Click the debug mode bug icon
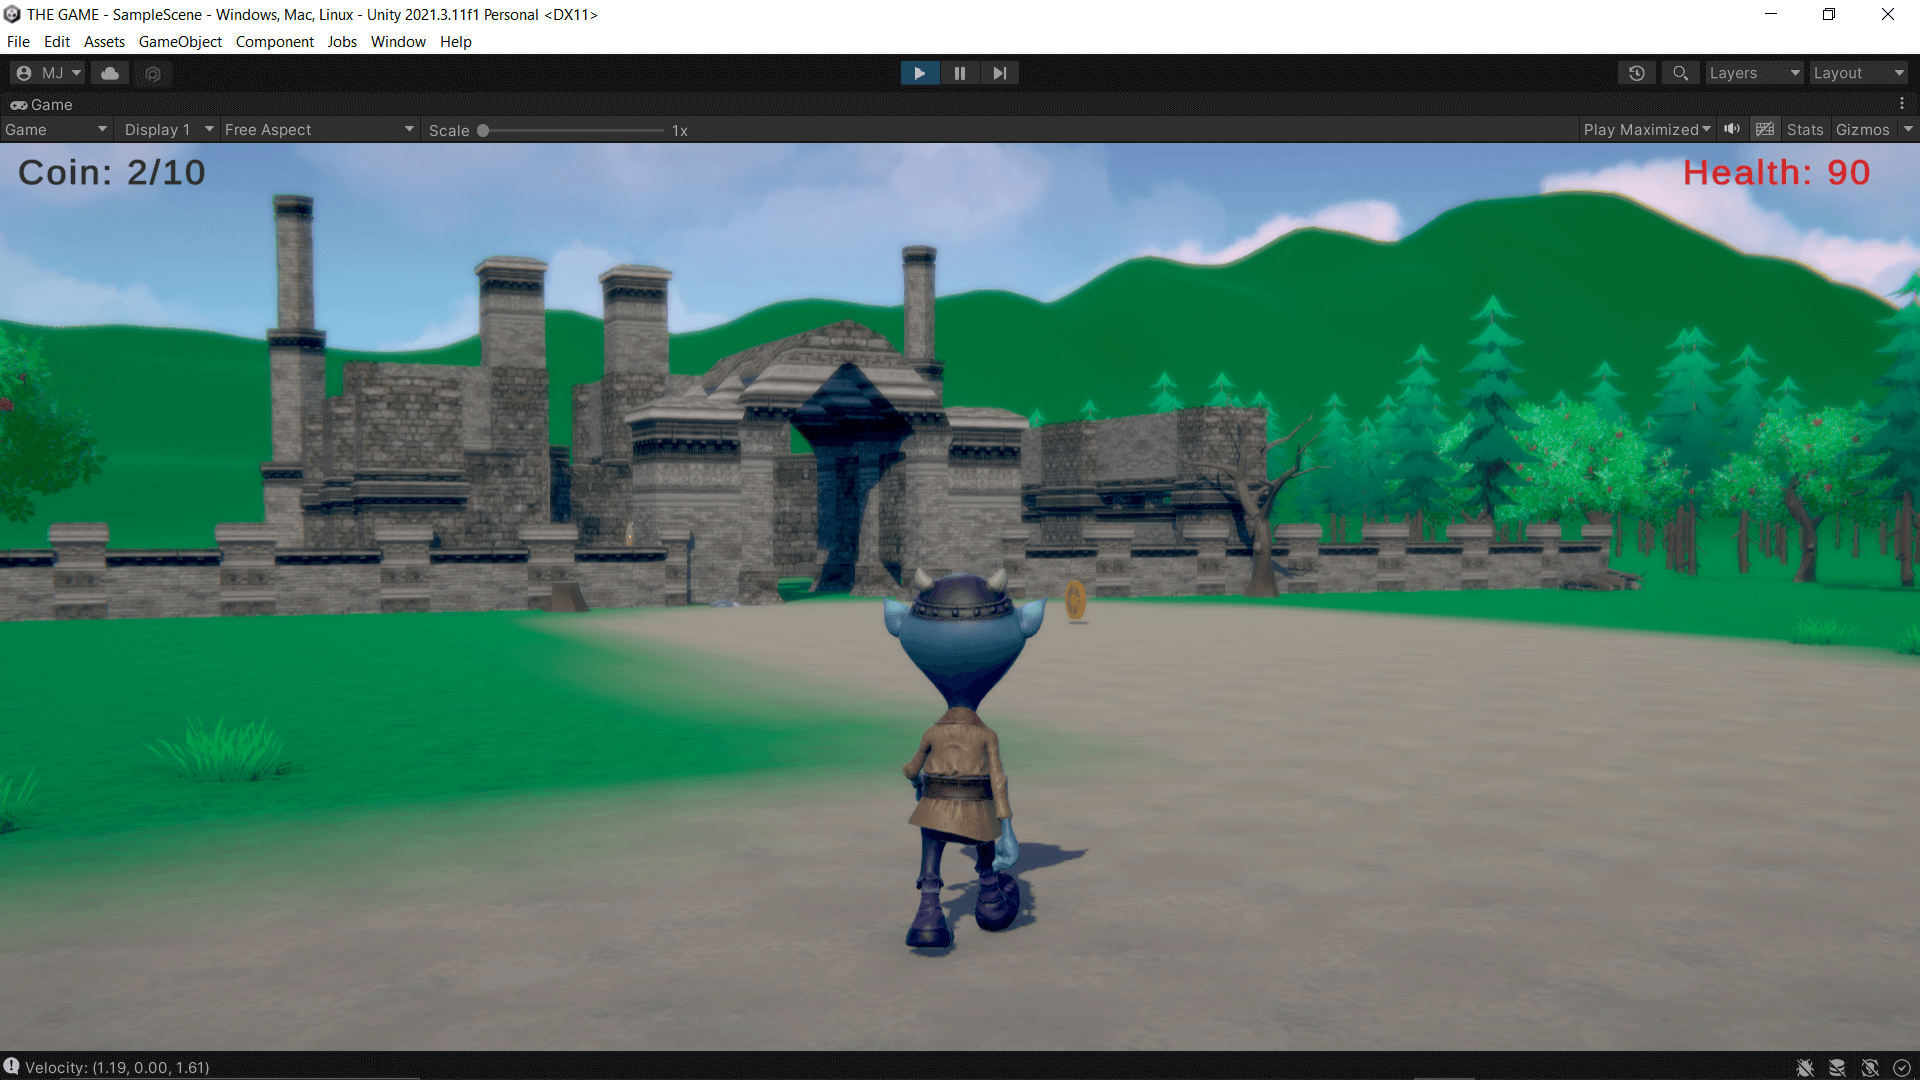This screenshot has width=1920, height=1080. [1805, 1068]
